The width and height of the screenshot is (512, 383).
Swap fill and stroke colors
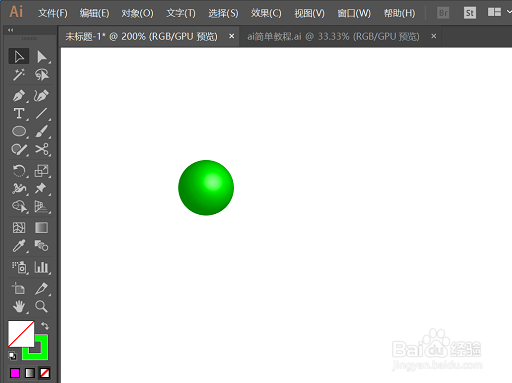tap(45, 325)
